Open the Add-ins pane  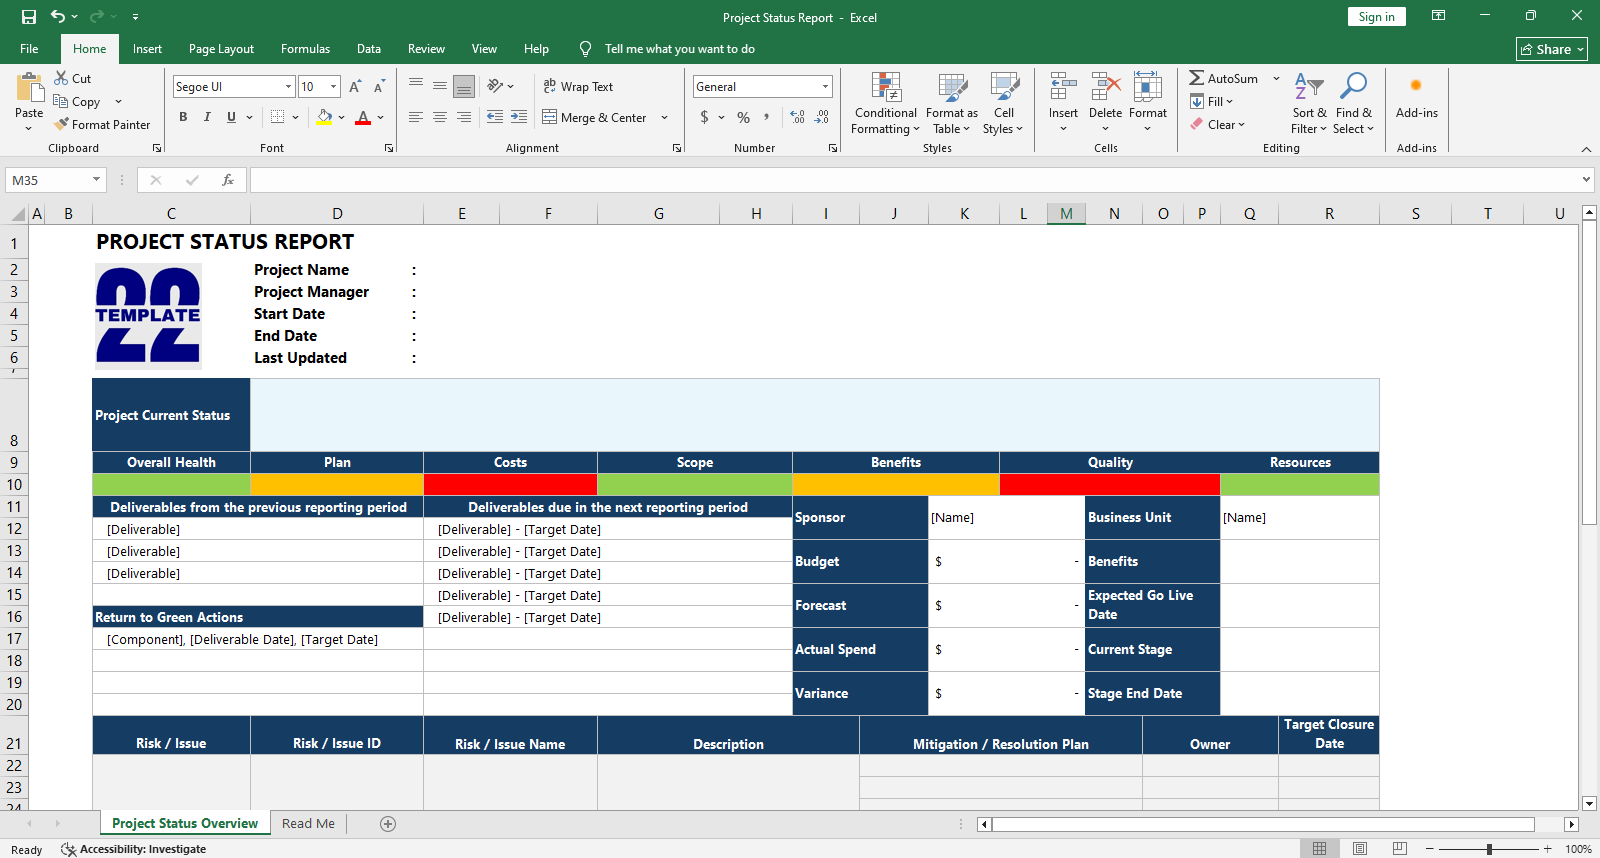click(1416, 98)
